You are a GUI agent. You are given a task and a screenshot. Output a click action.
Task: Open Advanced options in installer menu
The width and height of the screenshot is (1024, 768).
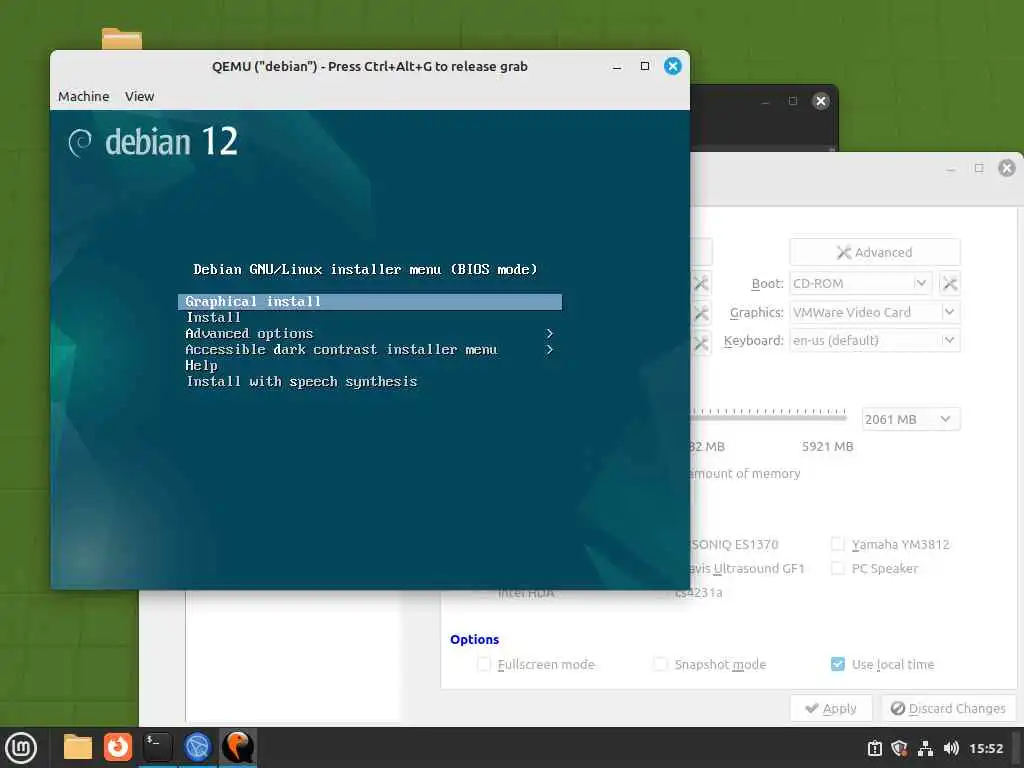click(370, 334)
